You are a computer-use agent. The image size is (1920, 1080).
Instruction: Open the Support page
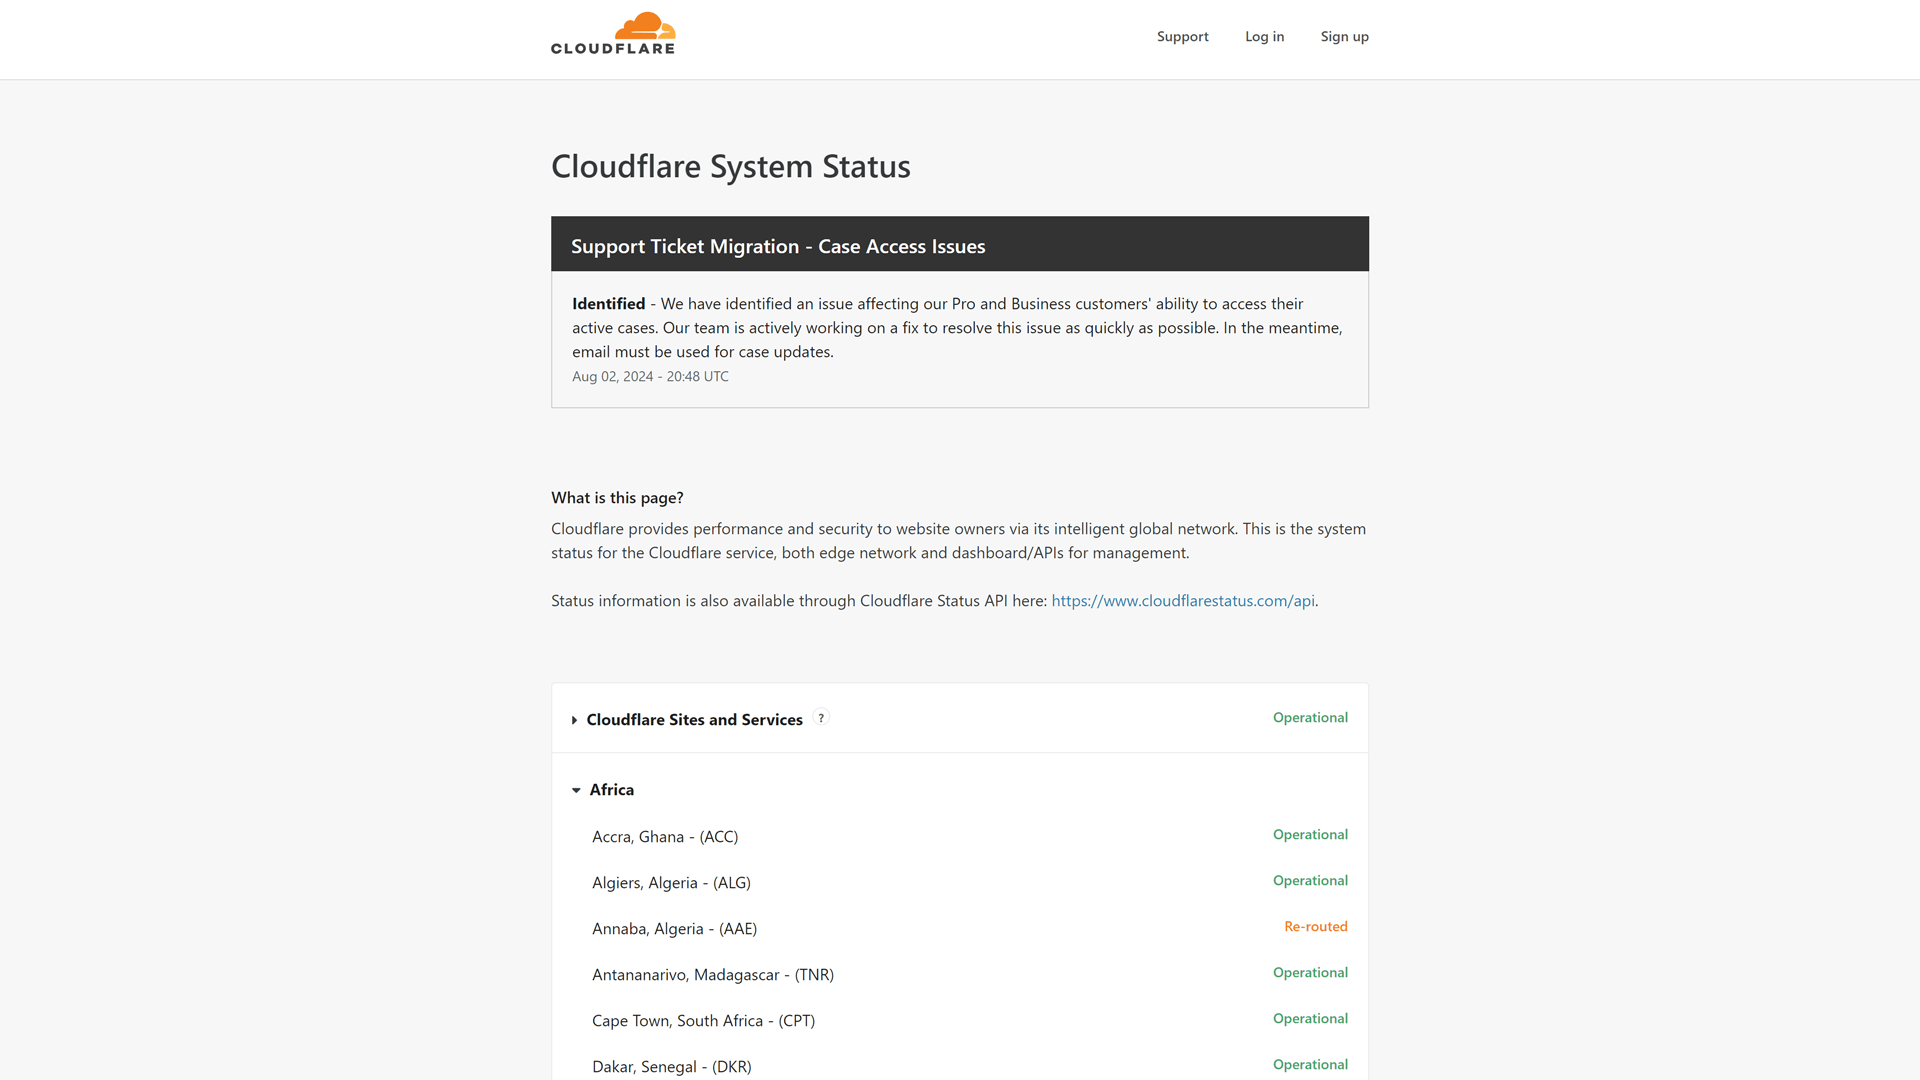click(1182, 36)
